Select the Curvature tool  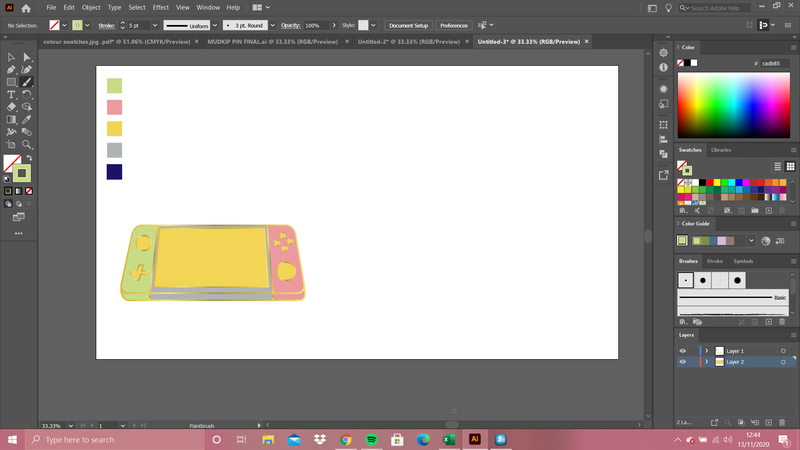tap(27, 69)
